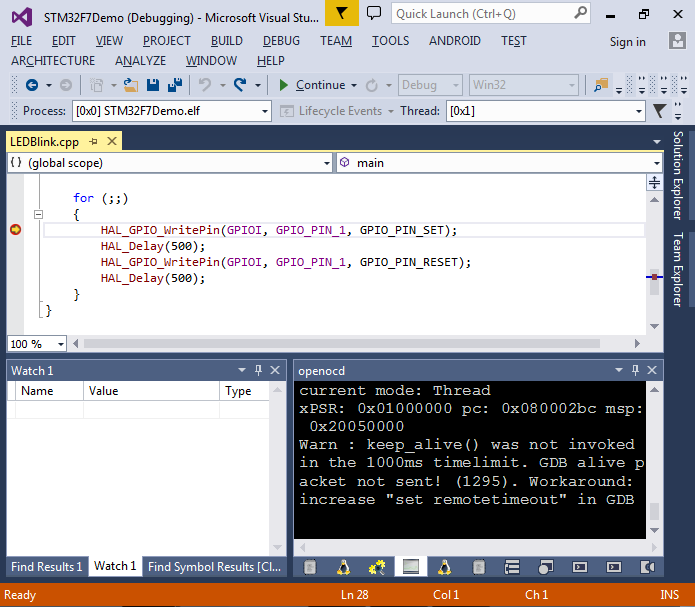Switch to Find Symbol Results tab

(x=215, y=566)
